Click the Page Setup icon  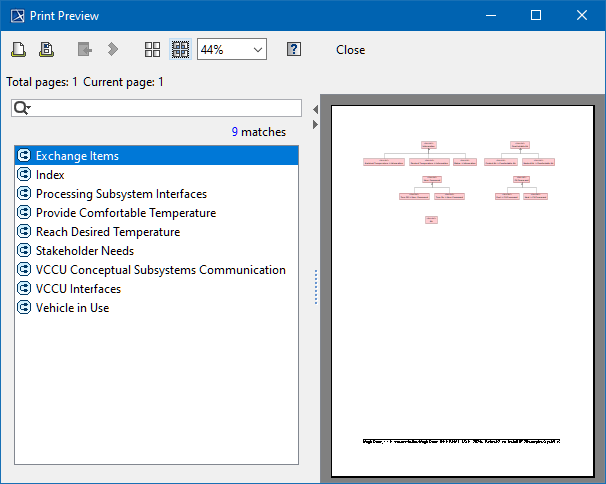[x=18, y=49]
